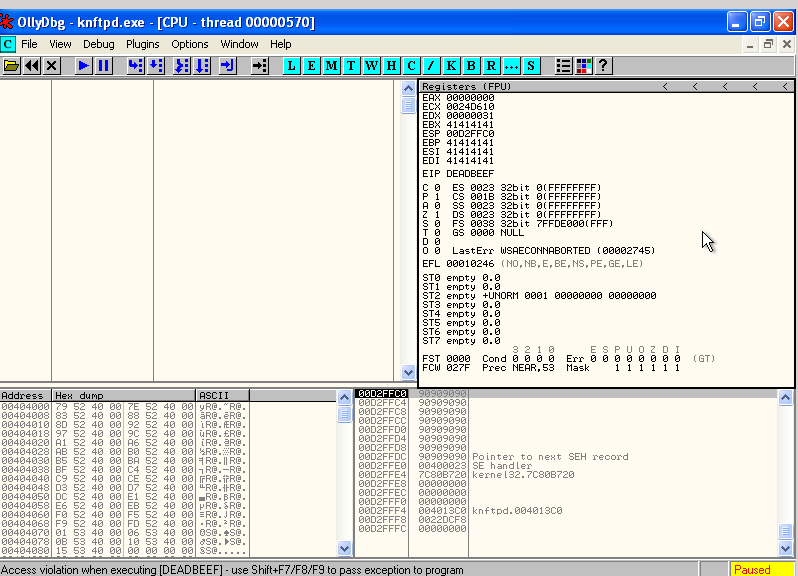Image resolution: width=798 pixels, height=576 pixels.
Task: Show the Source window (S button)
Action: coord(531,66)
